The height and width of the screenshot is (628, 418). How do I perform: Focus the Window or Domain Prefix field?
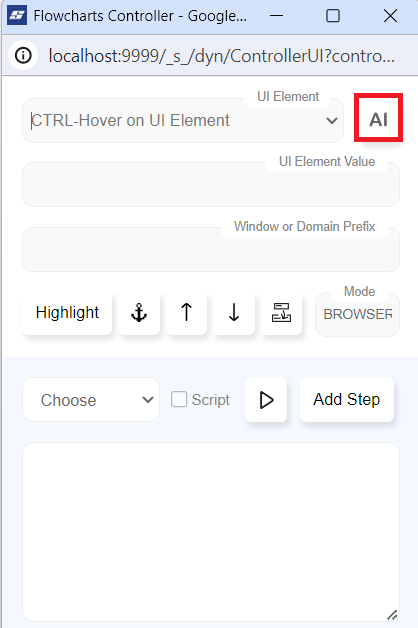click(211, 250)
